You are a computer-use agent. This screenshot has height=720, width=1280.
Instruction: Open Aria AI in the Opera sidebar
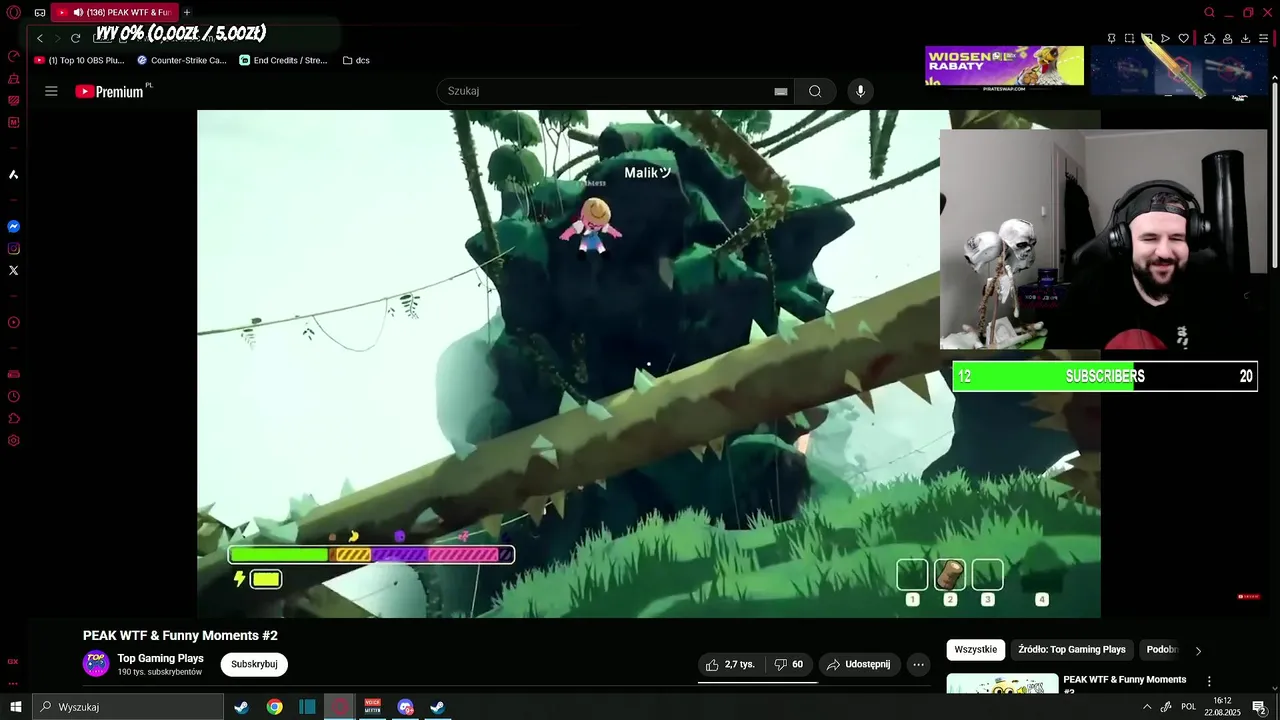pyautogui.click(x=14, y=175)
